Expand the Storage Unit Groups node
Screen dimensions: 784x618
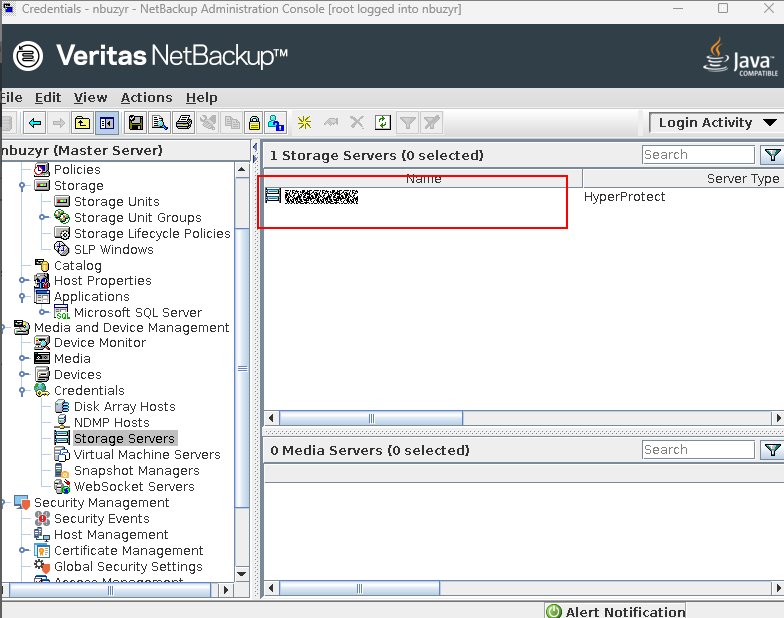[x=44, y=217]
